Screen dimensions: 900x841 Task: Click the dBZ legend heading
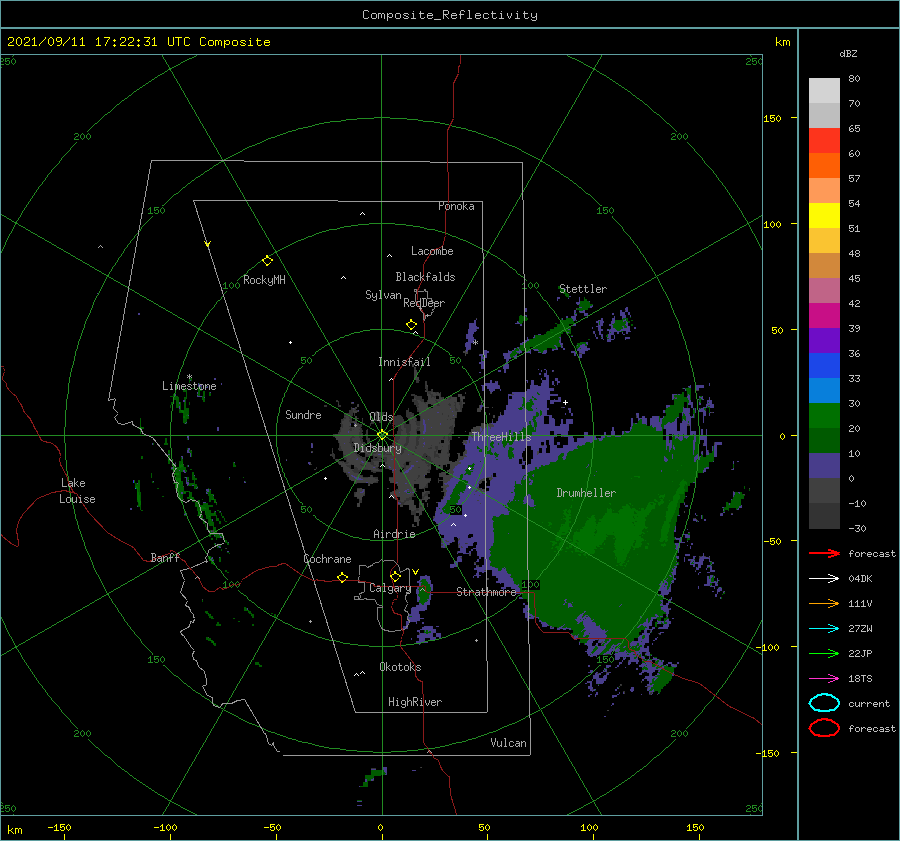[848, 53]
